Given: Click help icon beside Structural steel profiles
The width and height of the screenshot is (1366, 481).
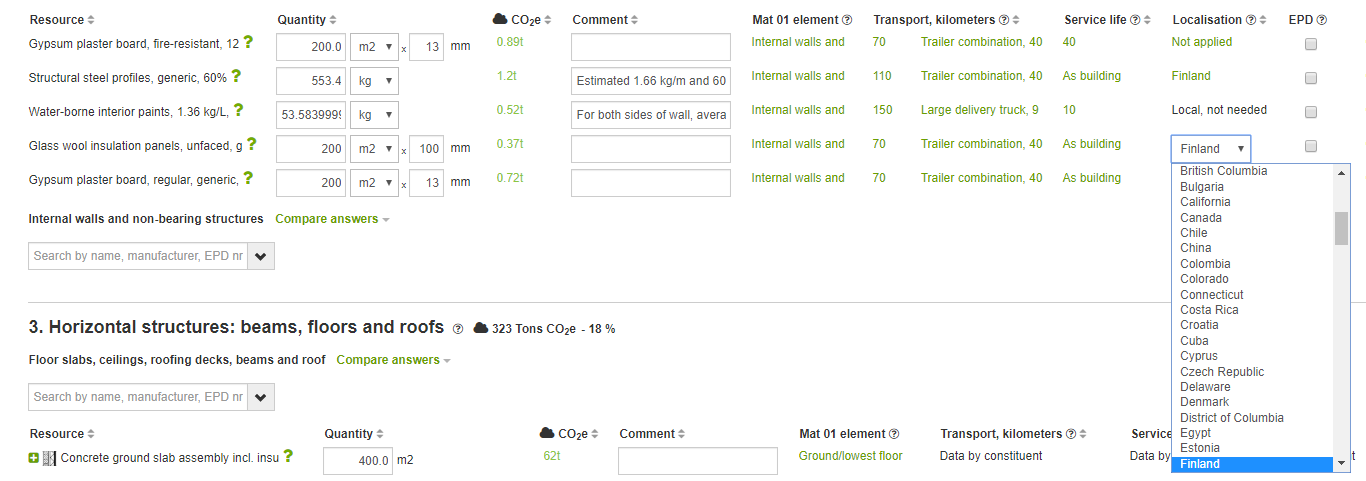Looking at the screenshot, I should [x=236, y=76].
